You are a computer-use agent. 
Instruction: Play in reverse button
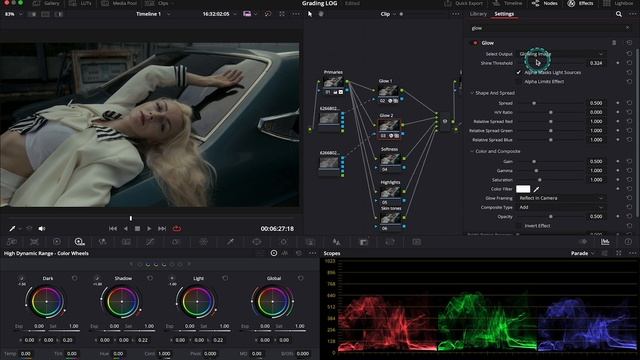[x=126, y=229]
